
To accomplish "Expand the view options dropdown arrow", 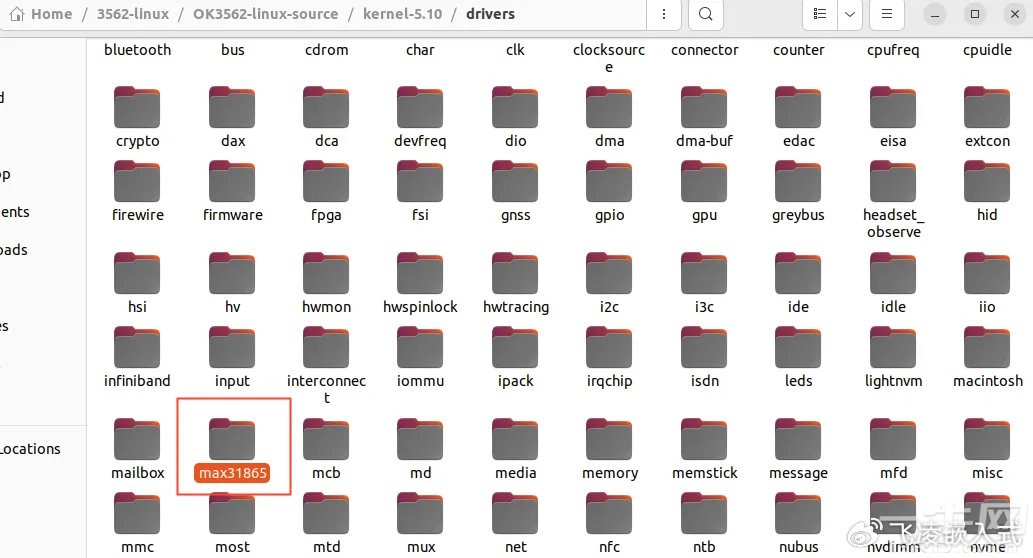I will tap(850, 14).
